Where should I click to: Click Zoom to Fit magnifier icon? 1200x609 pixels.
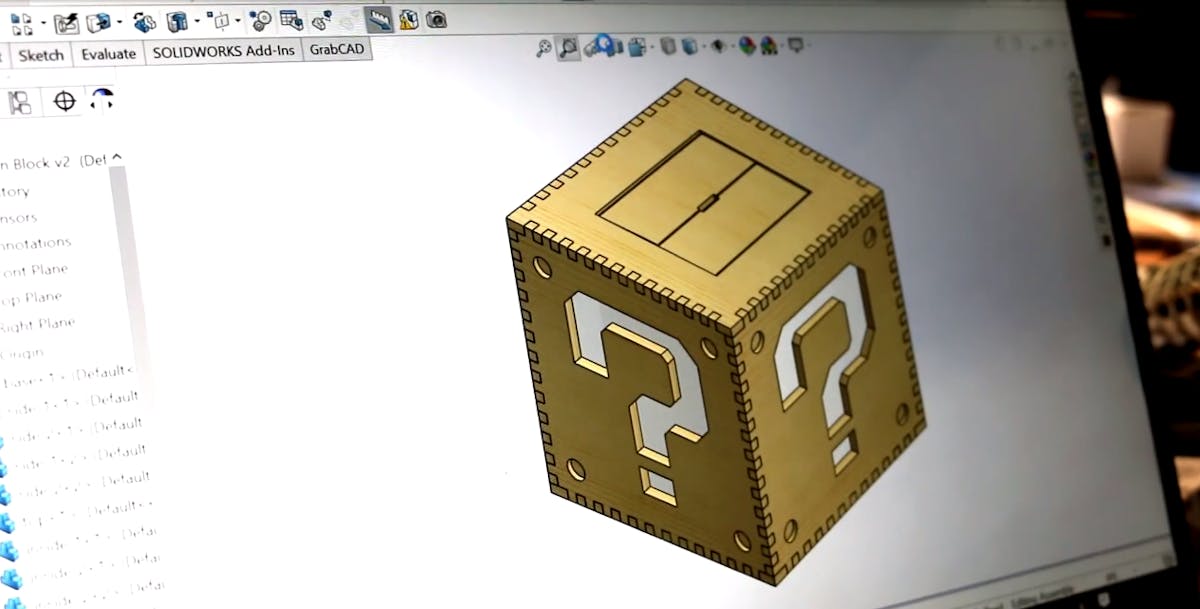click(544, 48)
